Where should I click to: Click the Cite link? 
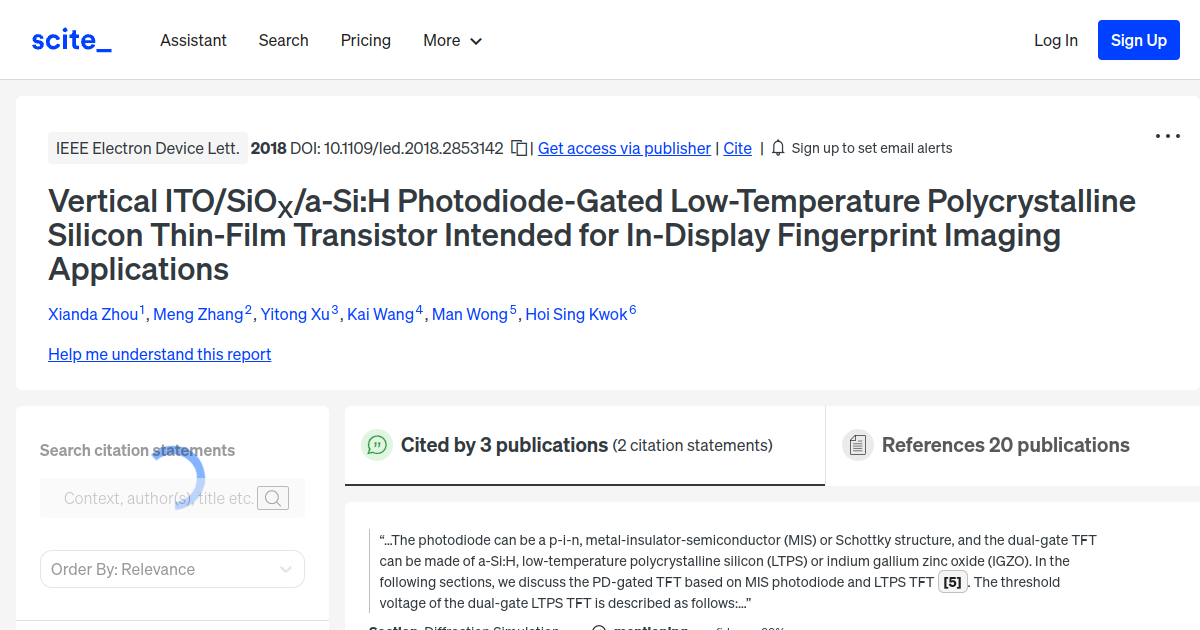pos(737,147)
